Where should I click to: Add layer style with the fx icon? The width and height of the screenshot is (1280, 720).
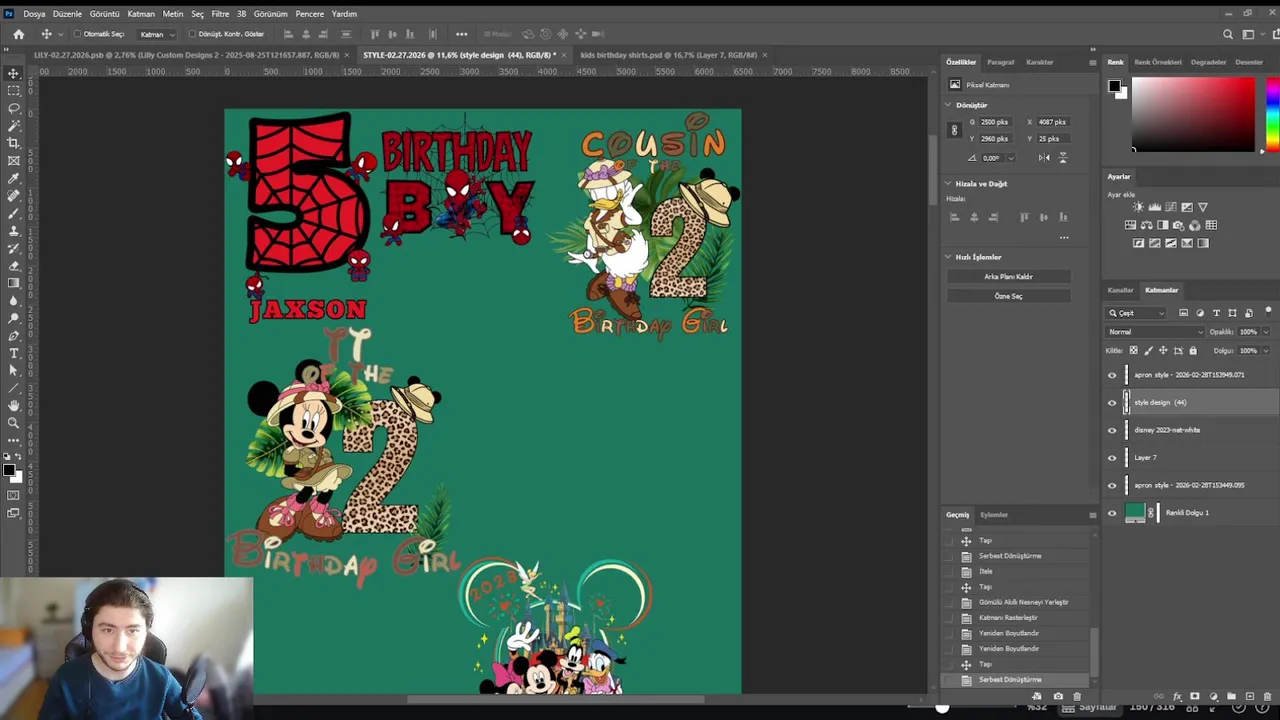(1177, 696)
